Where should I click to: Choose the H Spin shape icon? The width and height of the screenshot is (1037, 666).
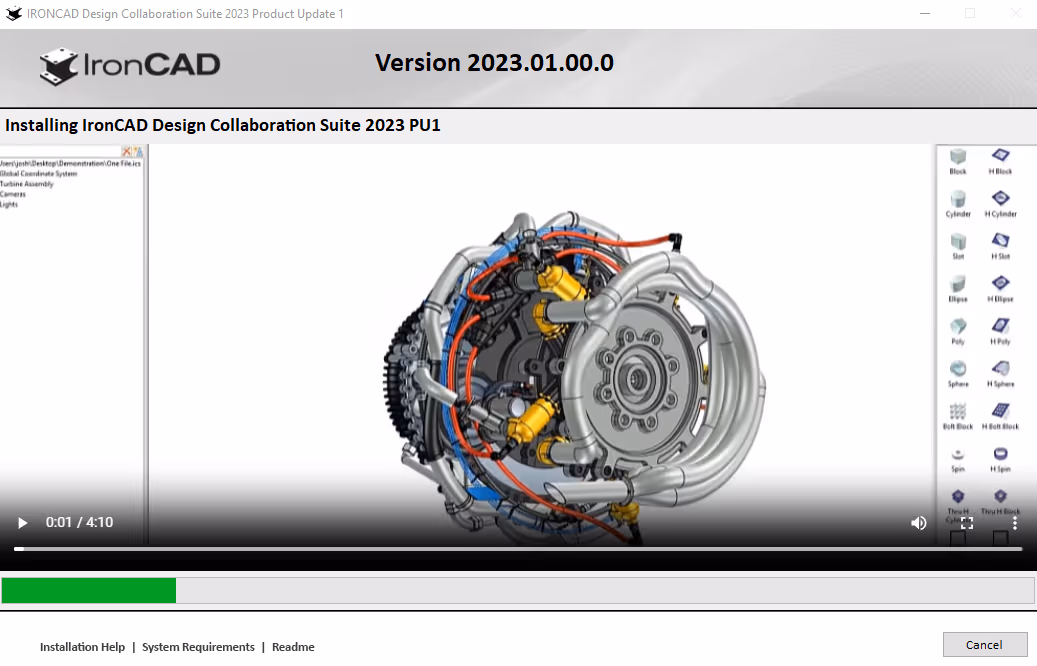pos(1000,454)
